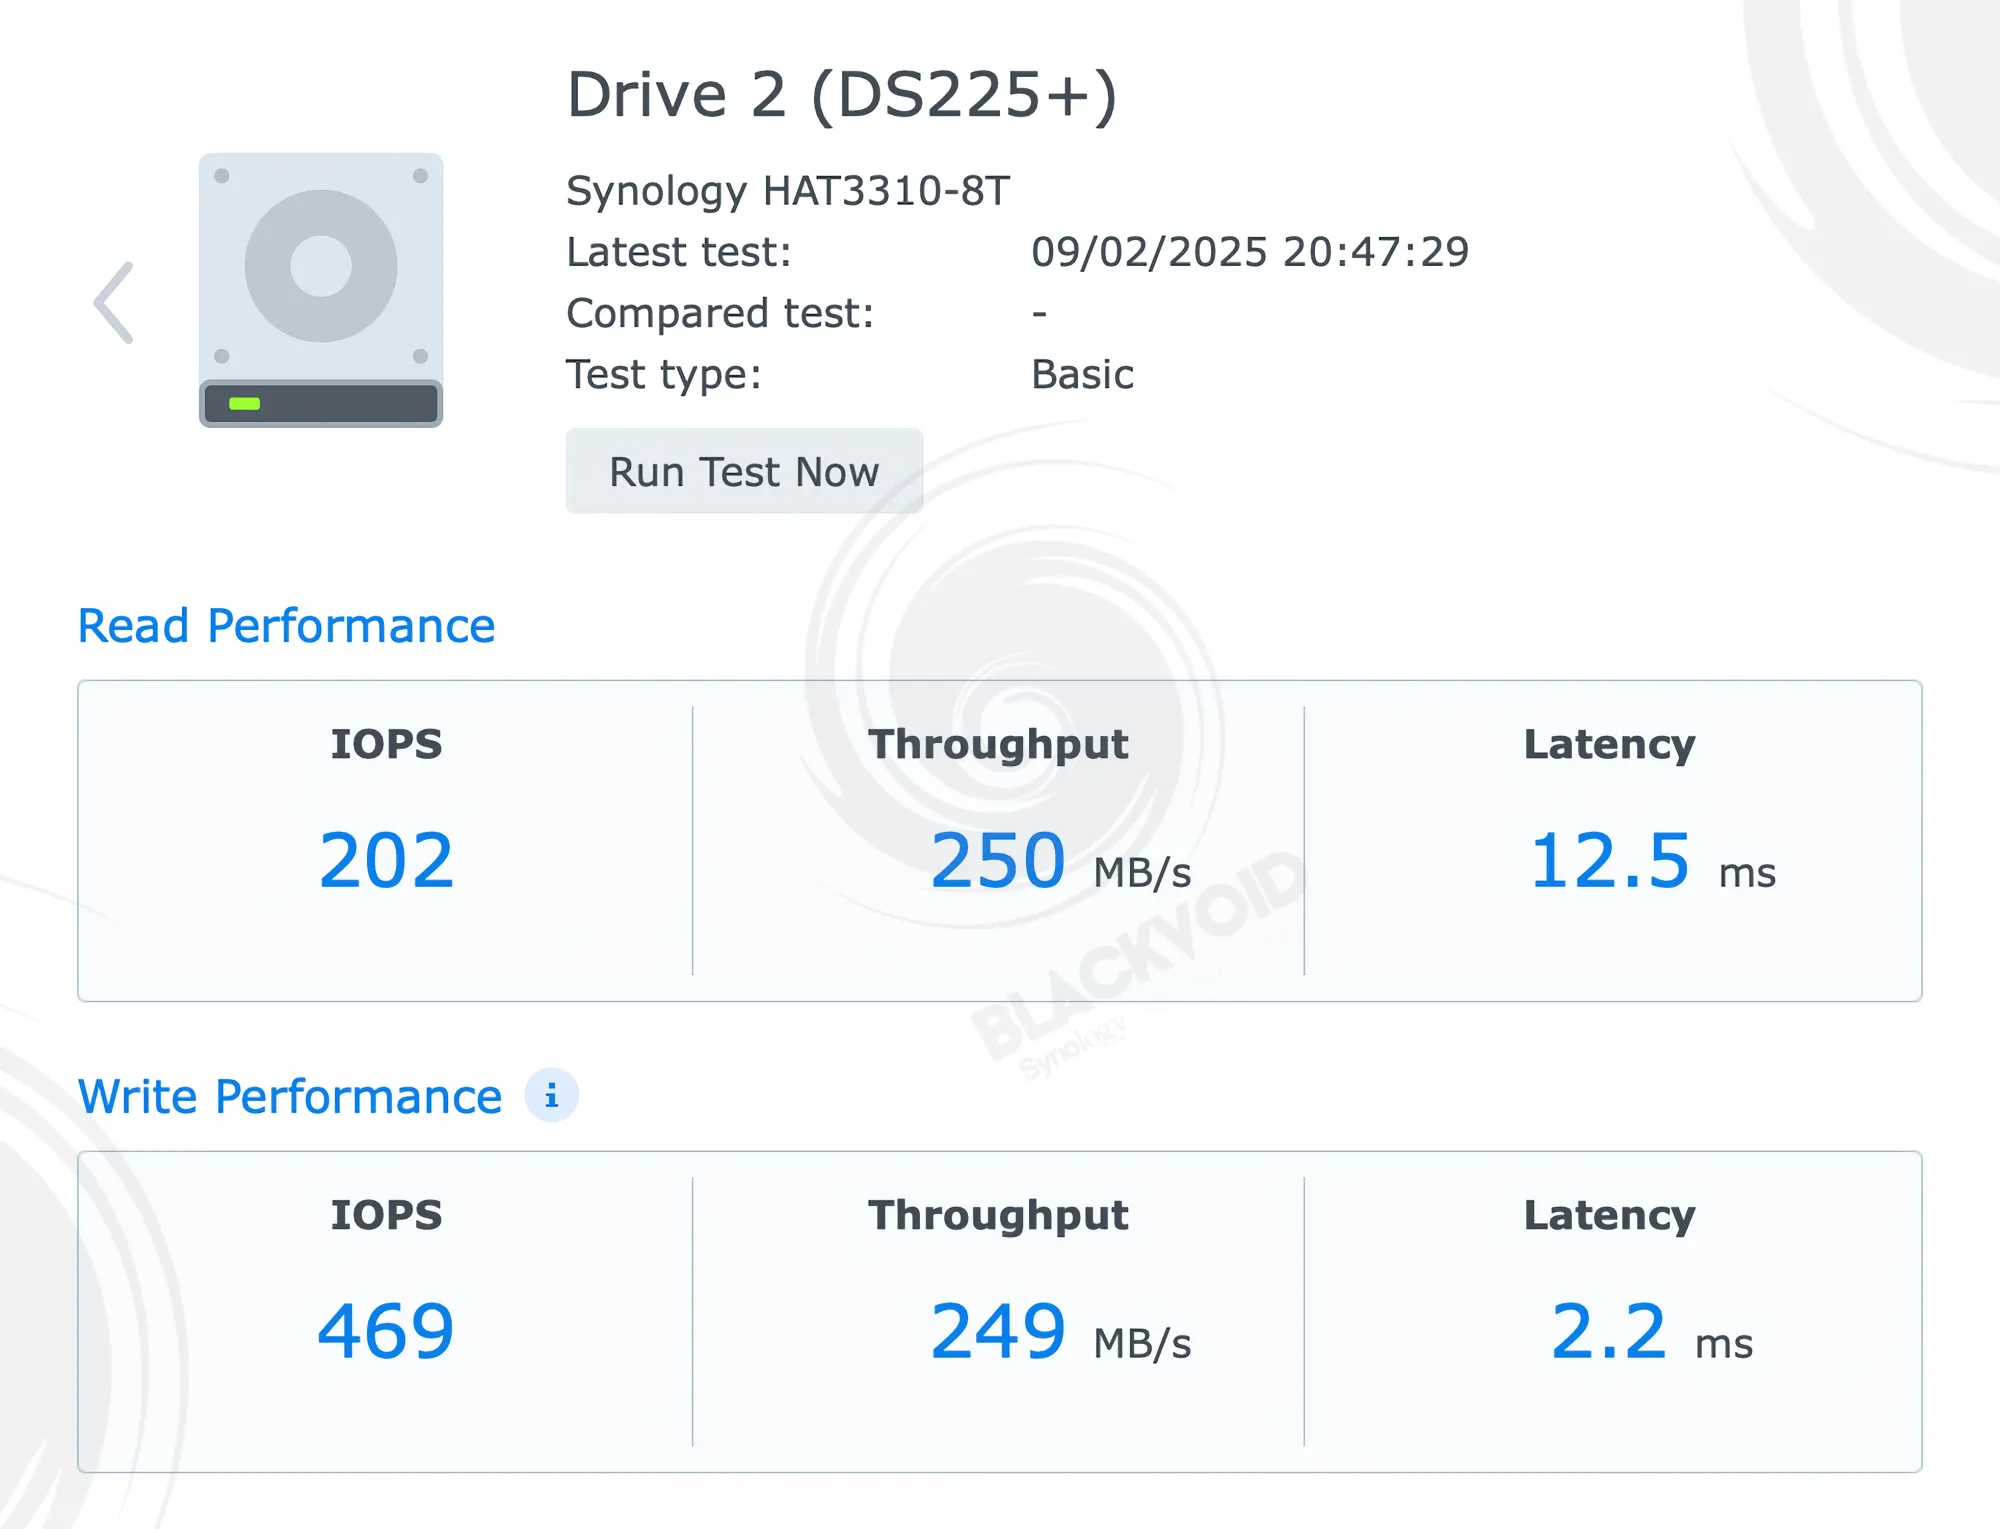Screen dimensions: 2000x1529
Task: Select the Basic test type value
Action: pyautogui.click(x=1082, y=375)
